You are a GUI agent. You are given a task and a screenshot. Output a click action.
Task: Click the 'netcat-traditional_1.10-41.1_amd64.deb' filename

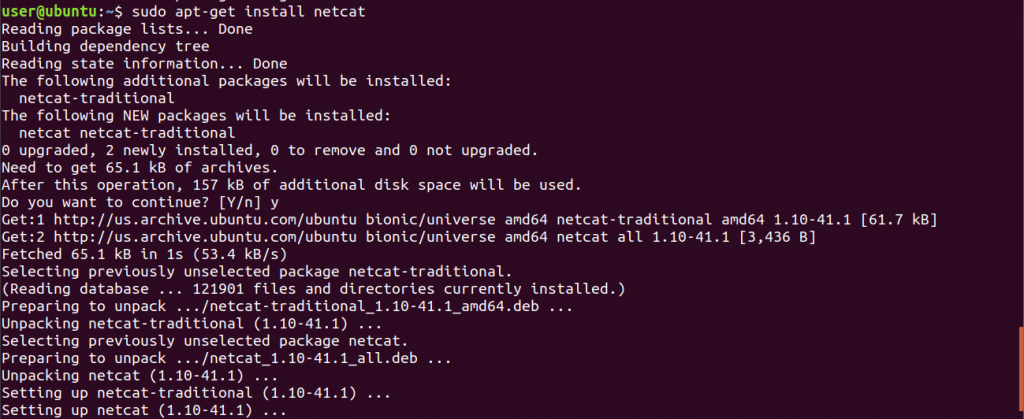[374, 306]
